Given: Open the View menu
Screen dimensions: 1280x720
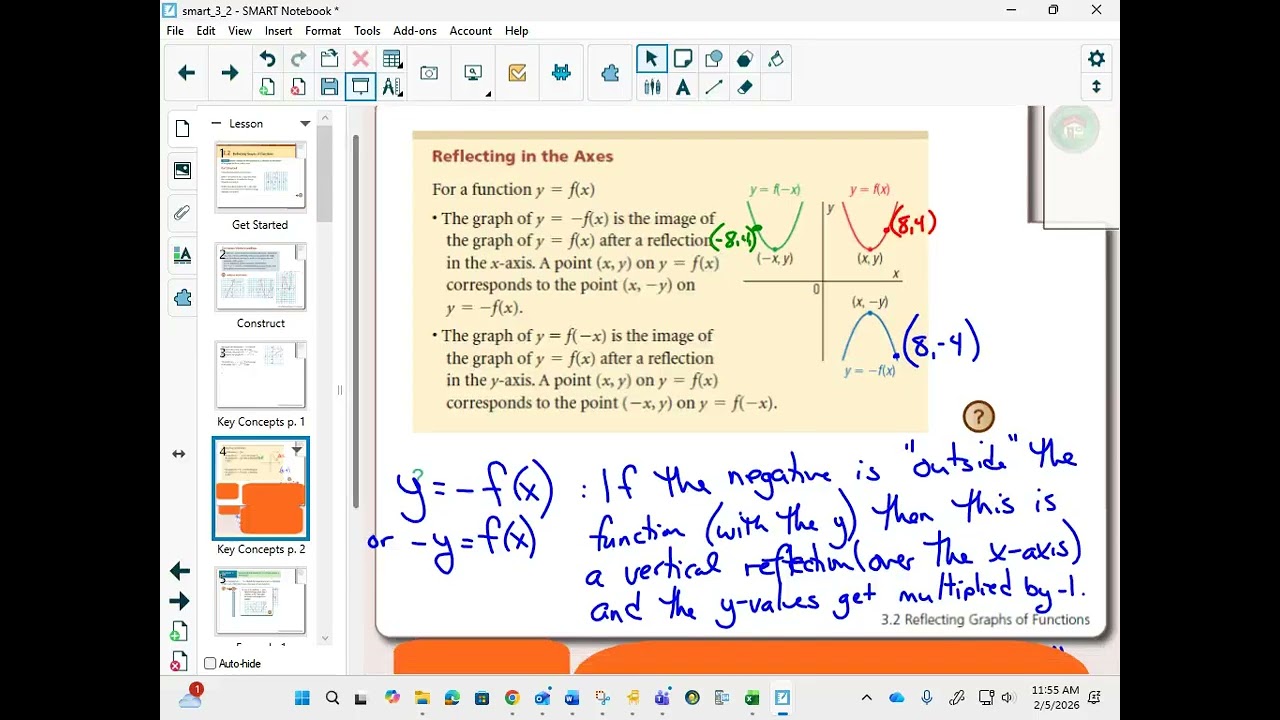Looking at the screenshot, I should click(x=240, y=31).
